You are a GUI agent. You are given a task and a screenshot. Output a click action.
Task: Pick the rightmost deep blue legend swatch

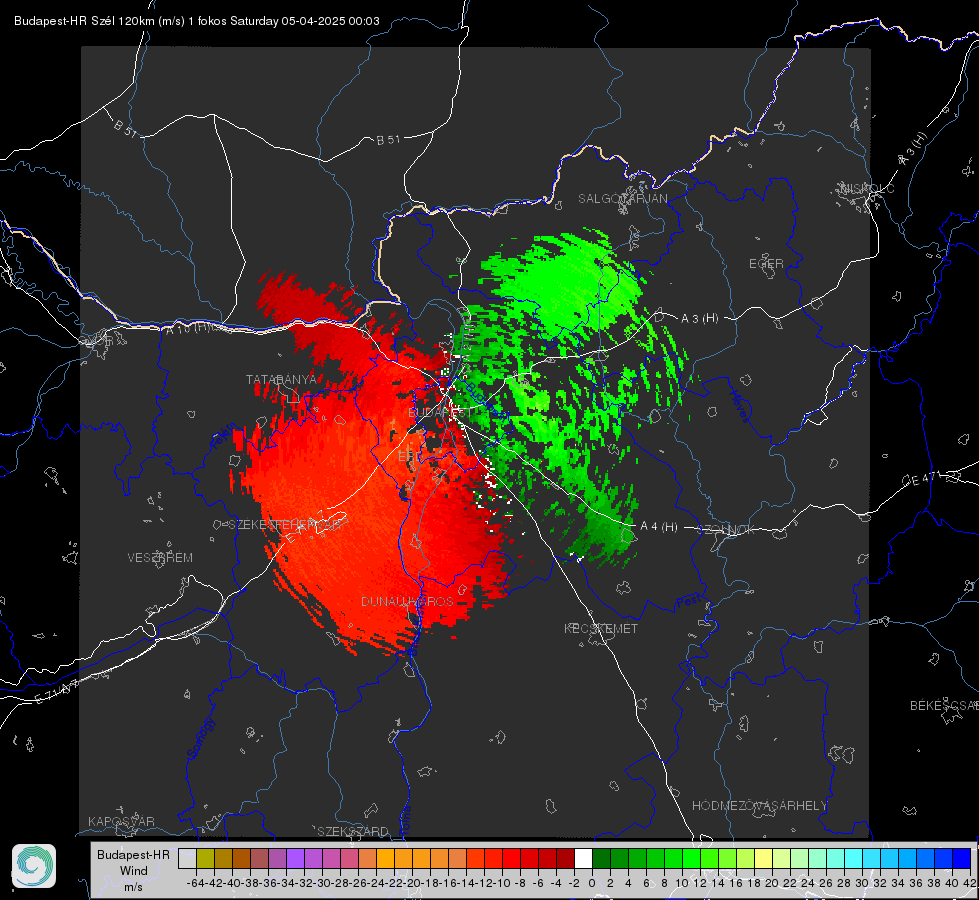point(962,859)
